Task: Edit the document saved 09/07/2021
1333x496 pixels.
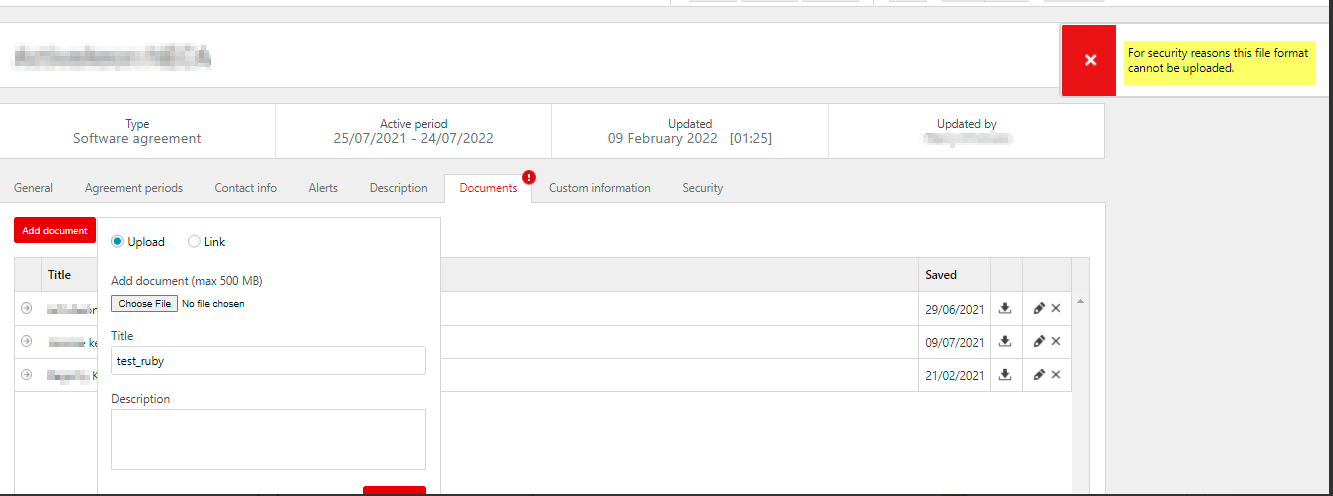Action: [1039, 342]
